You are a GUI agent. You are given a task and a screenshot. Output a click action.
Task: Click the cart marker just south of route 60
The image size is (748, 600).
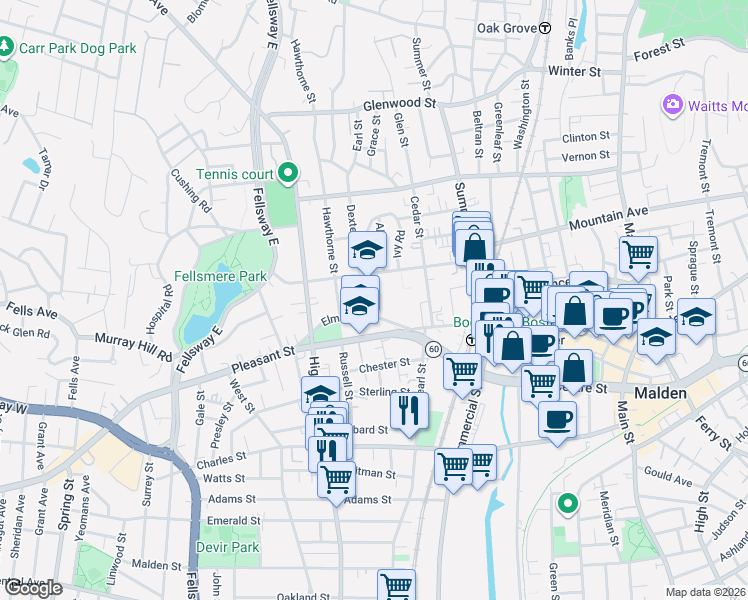pyautogui.click(x=462, y=372)
